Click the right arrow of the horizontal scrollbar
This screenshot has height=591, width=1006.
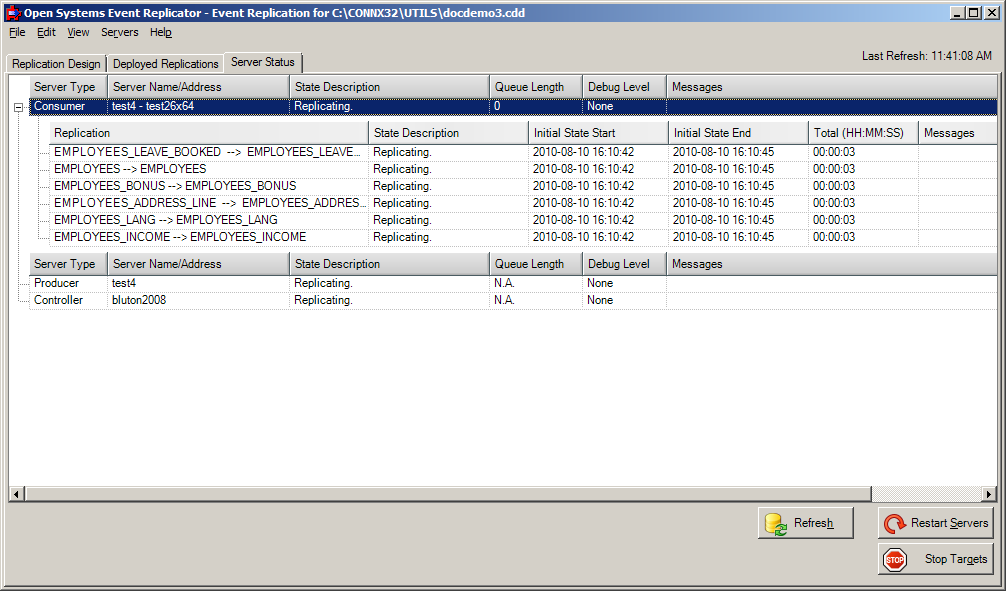coord(989,493)
